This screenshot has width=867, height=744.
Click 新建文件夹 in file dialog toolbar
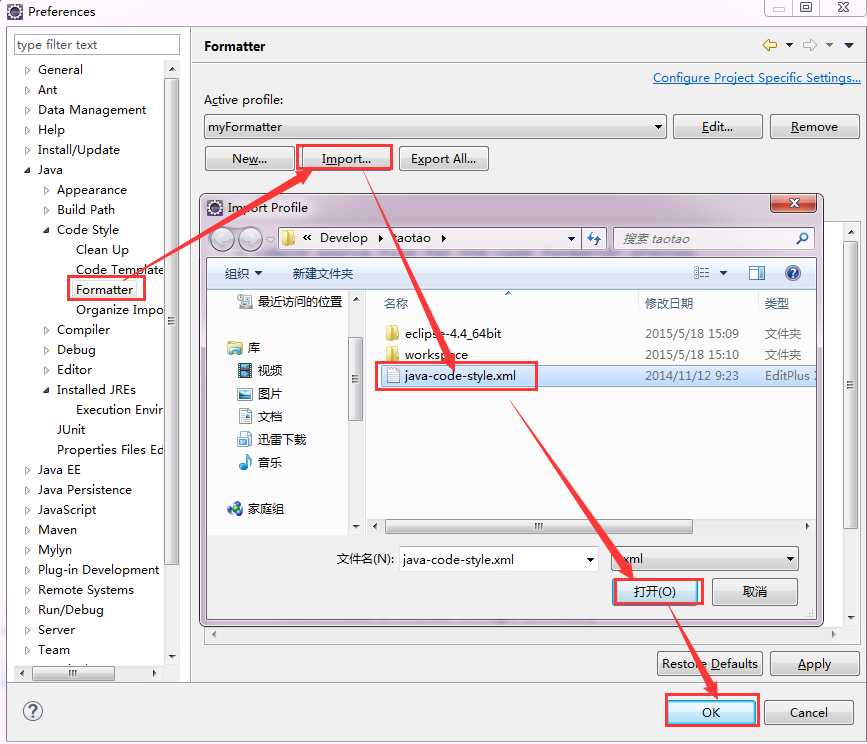point(322,273)
